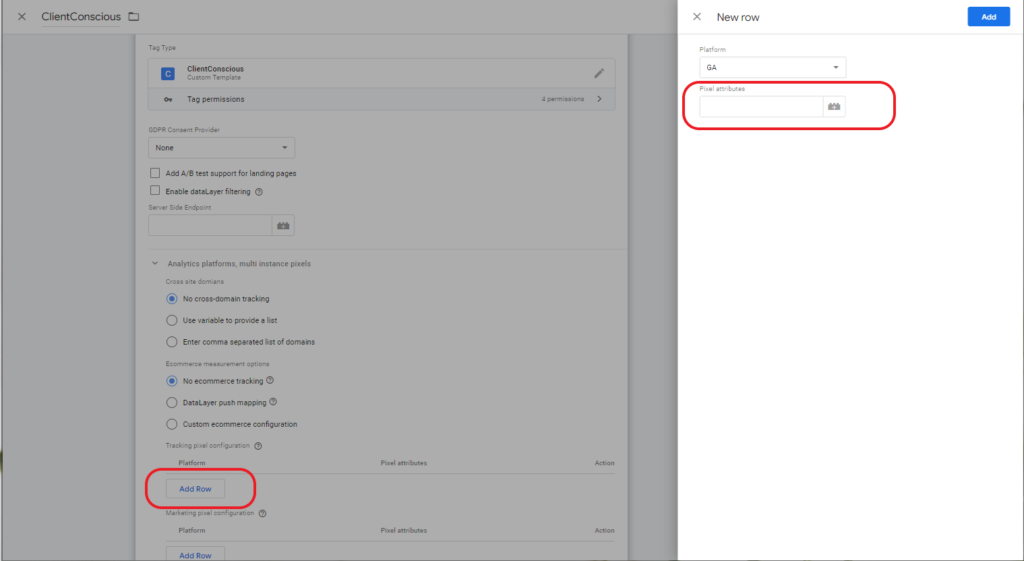Enable dataLayer filtering checkbox
Image resolution: width=1024 pixels, height=561 pixels.
[x=155, y=191]
